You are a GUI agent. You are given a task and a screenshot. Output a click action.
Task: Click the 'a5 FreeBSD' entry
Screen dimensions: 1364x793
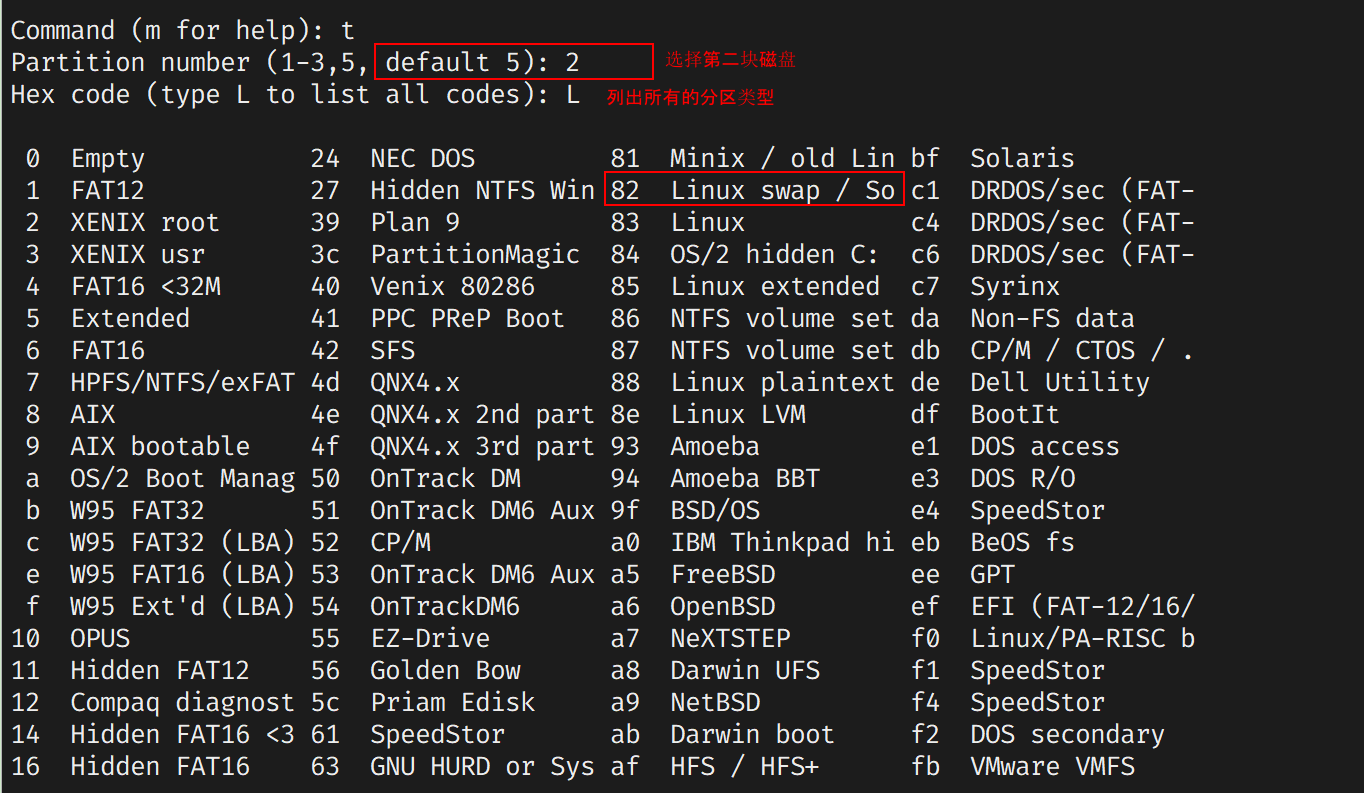pyautogui.click(x=693, y=574)
